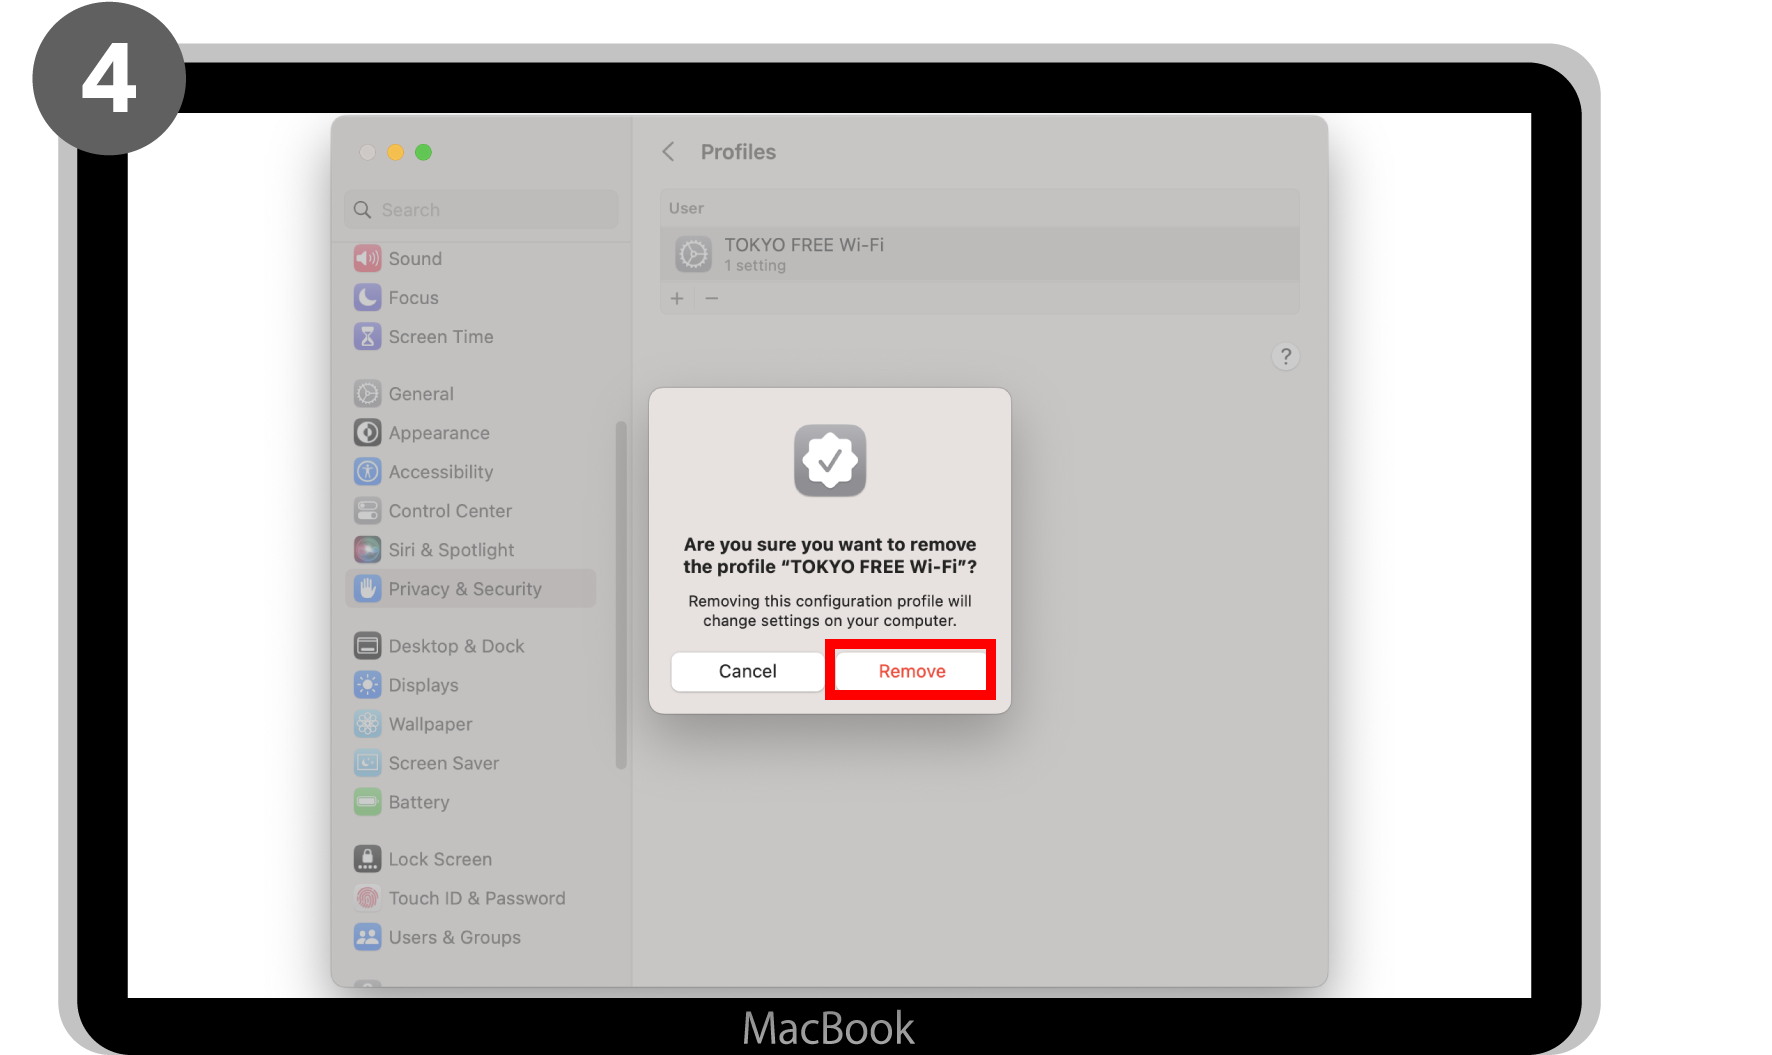1772x1055 pixels.
Task: Click the Appearance icon in sidebar
Action: 368,433
